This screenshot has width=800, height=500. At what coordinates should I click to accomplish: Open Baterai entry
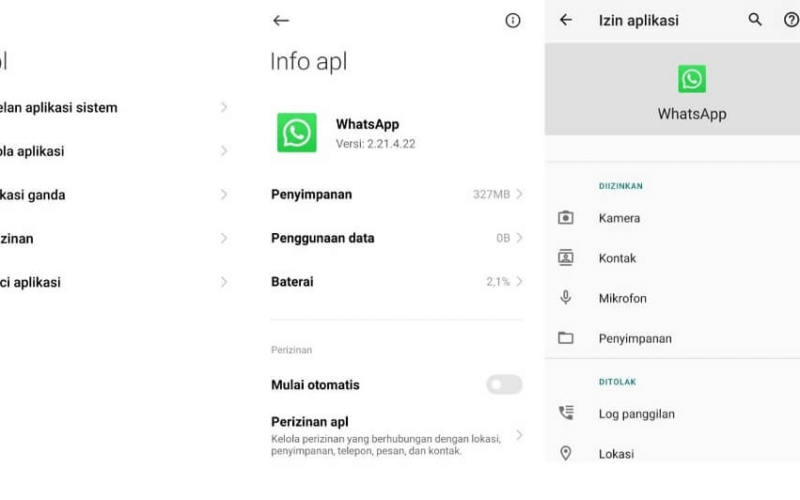[397, 281]
